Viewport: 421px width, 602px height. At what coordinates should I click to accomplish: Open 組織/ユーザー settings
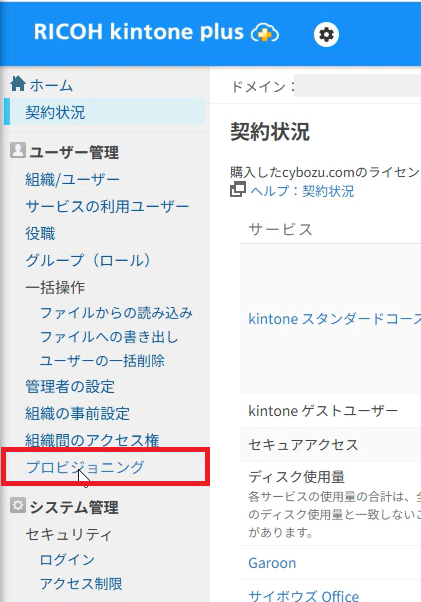[x=73, y=179]
